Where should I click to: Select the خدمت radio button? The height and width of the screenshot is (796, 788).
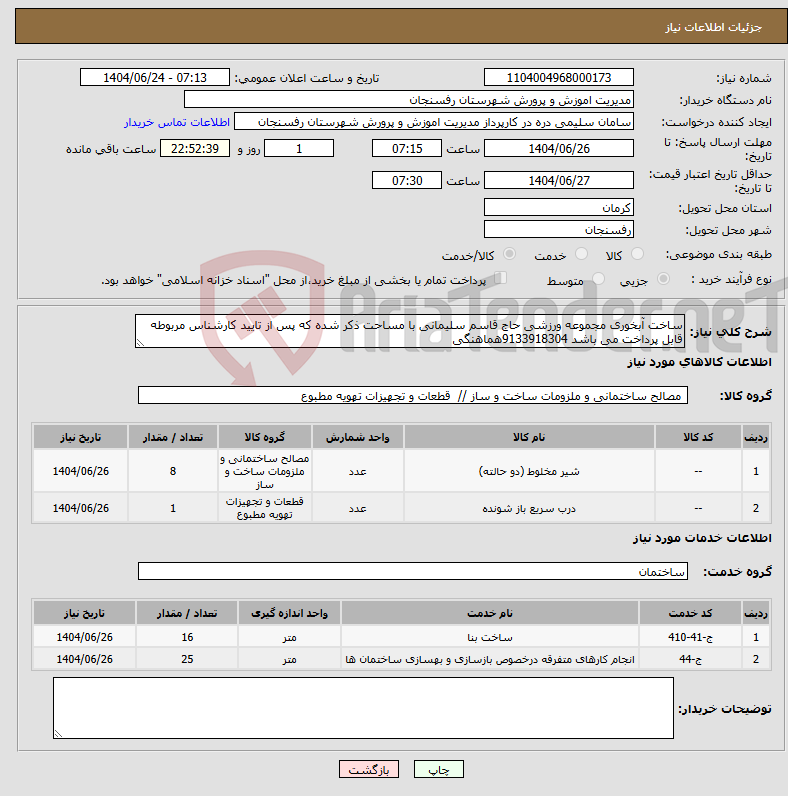[581, 254]
